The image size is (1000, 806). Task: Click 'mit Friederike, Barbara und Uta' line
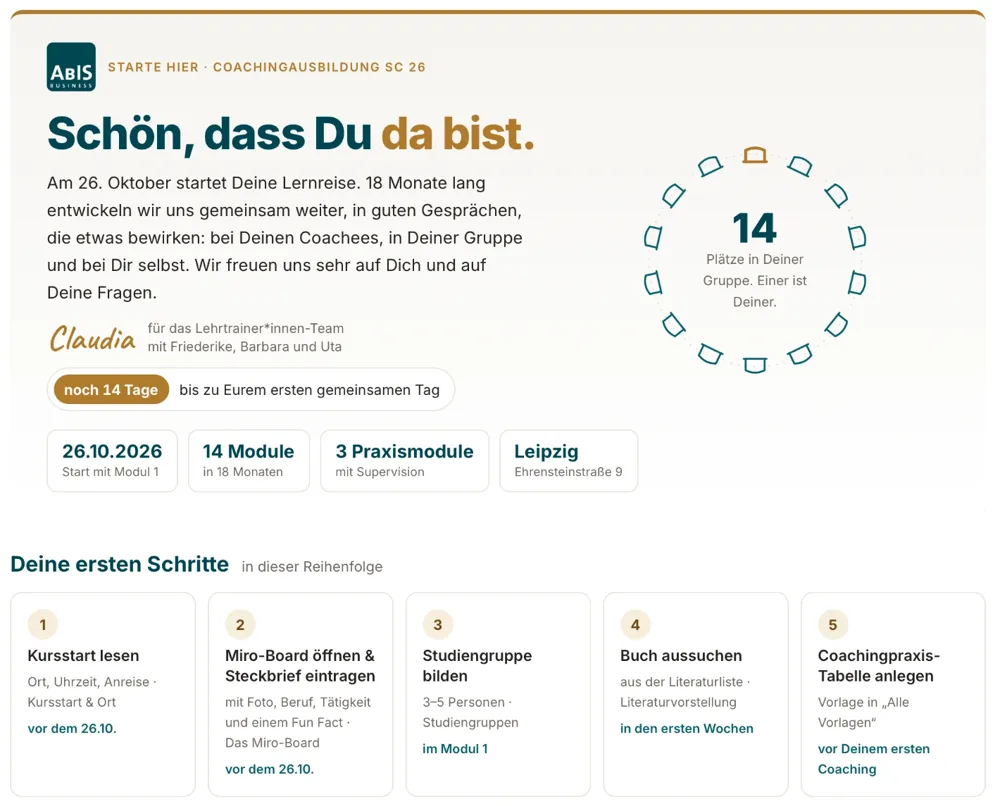click(245, 347)
